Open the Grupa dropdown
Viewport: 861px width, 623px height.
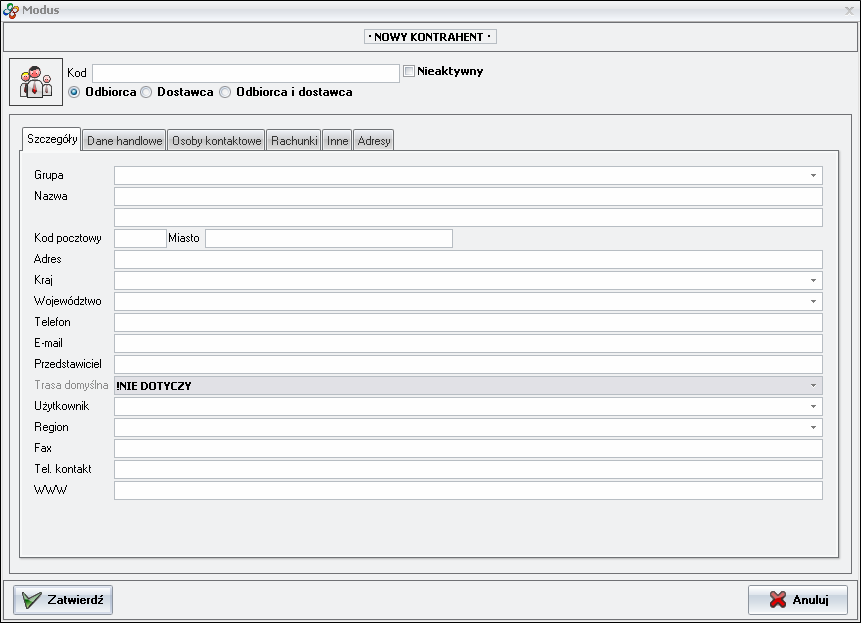coord(812,175)
